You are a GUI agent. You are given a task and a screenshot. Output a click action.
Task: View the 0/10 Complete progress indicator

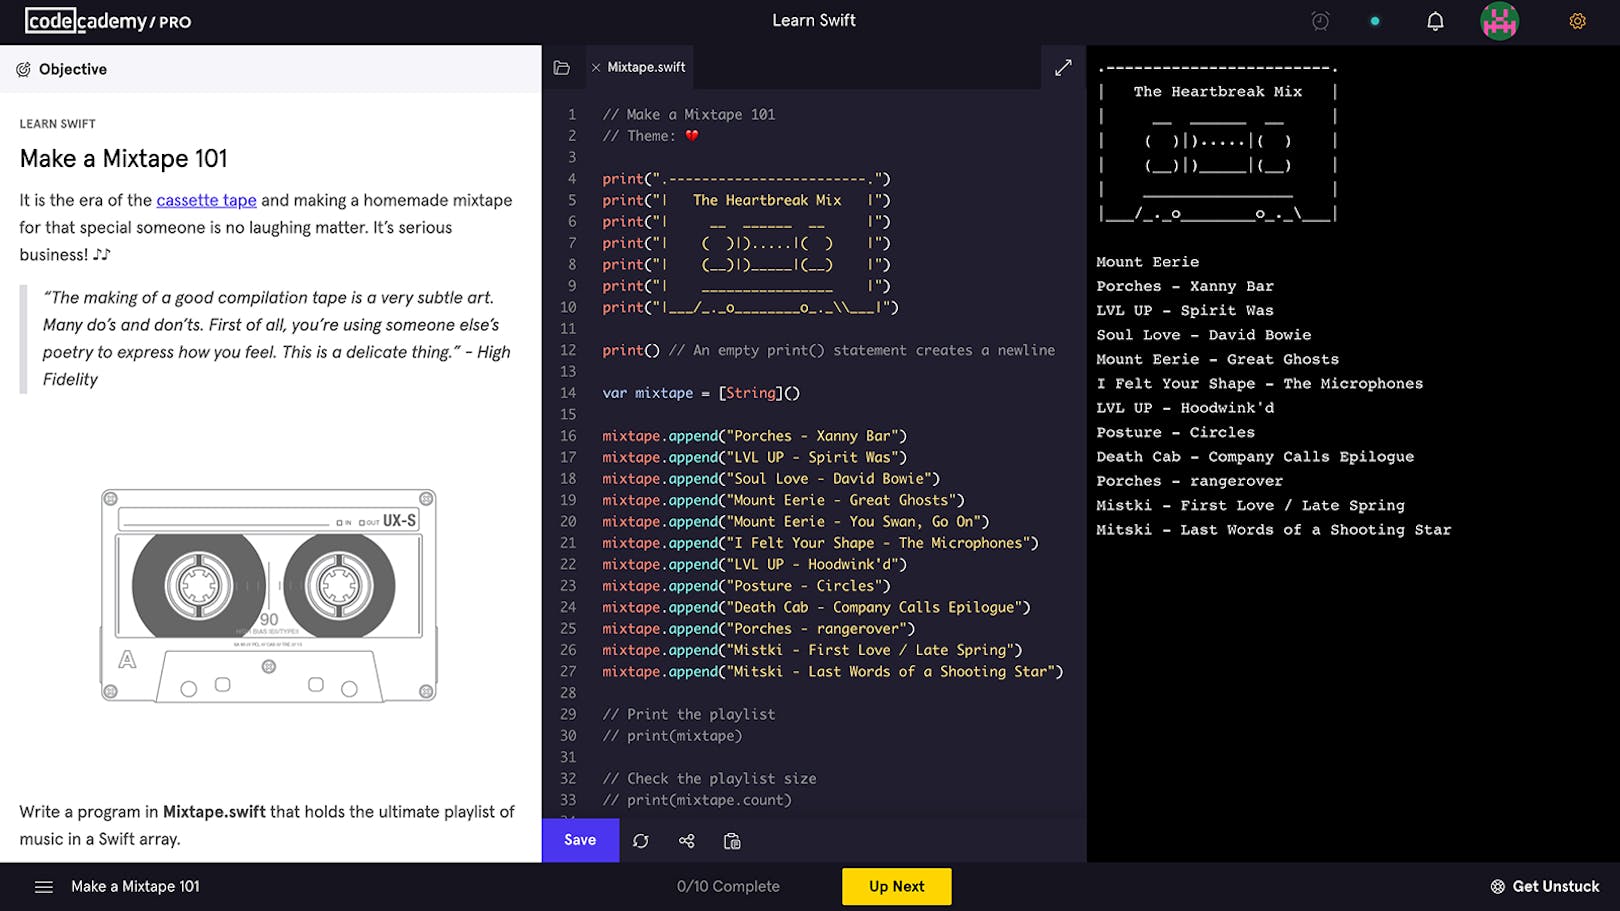pyautogui.click(x=728, y=886)
